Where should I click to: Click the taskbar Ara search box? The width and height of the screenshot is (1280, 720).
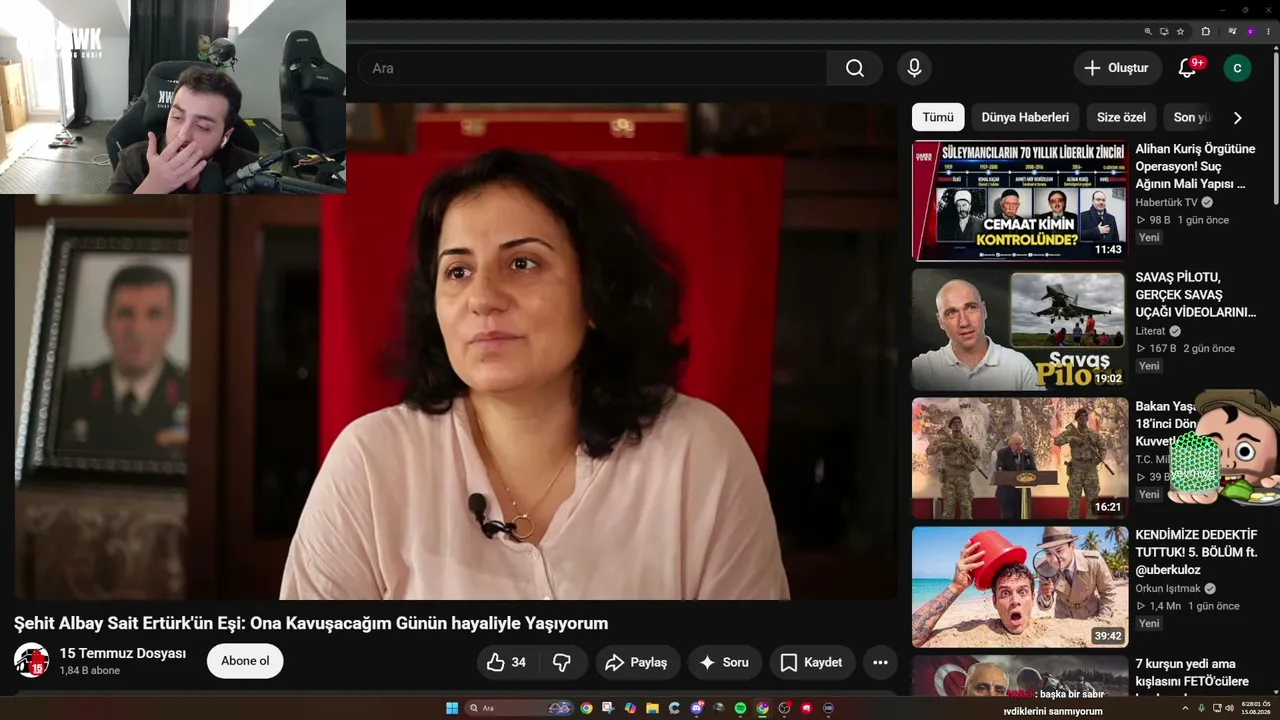click(520, 708)
